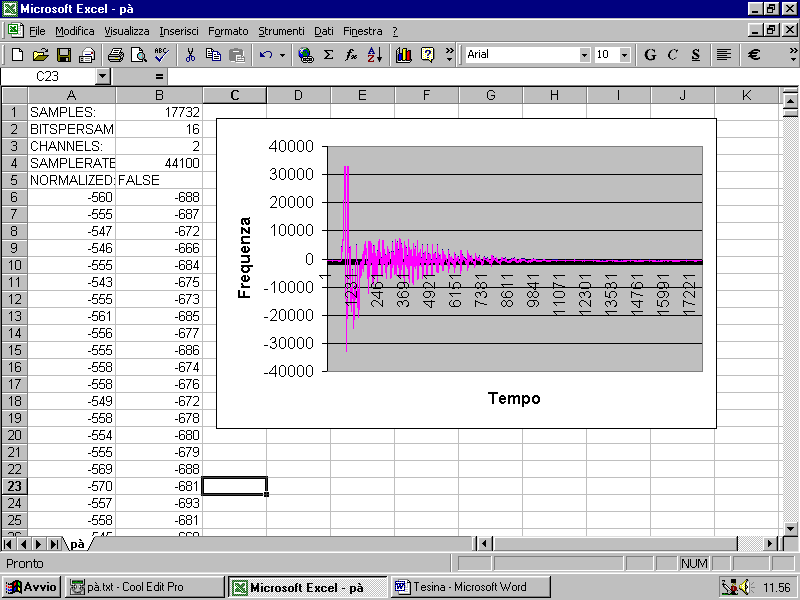Undo the last action

pyautogui.click(x=266, y=55)
